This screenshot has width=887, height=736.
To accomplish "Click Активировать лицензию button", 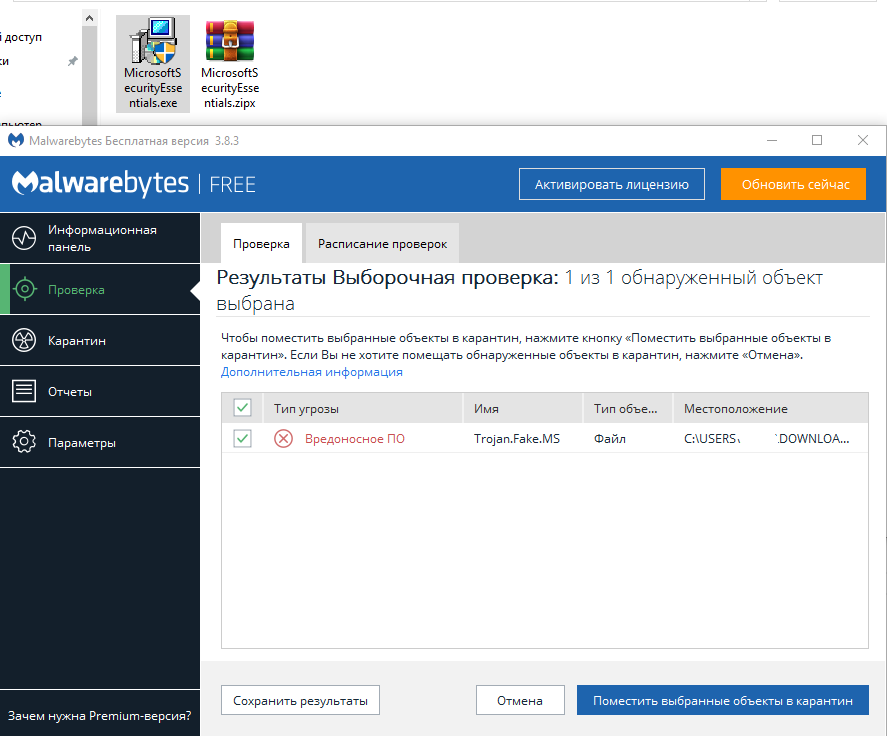I will (612, 184).
